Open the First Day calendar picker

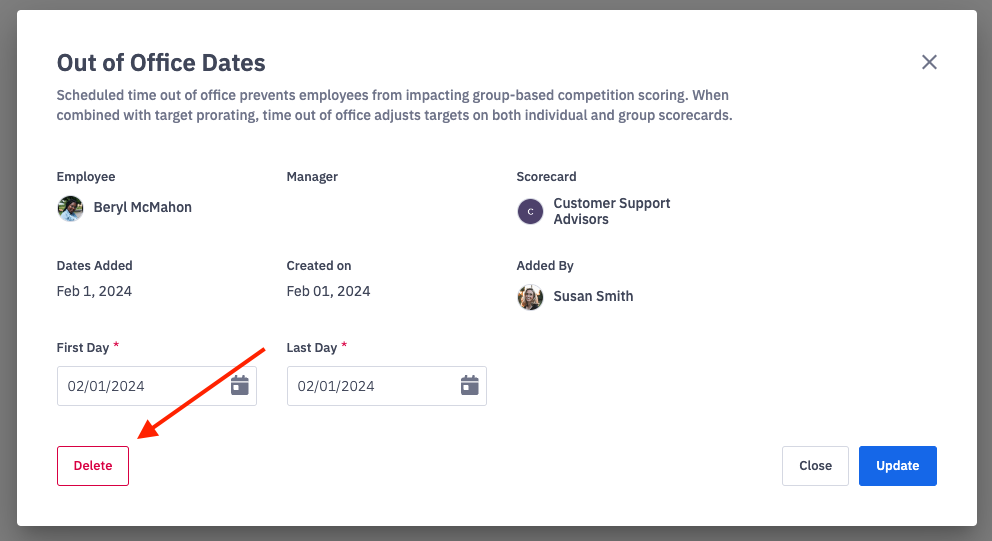[x=240, y=386]
